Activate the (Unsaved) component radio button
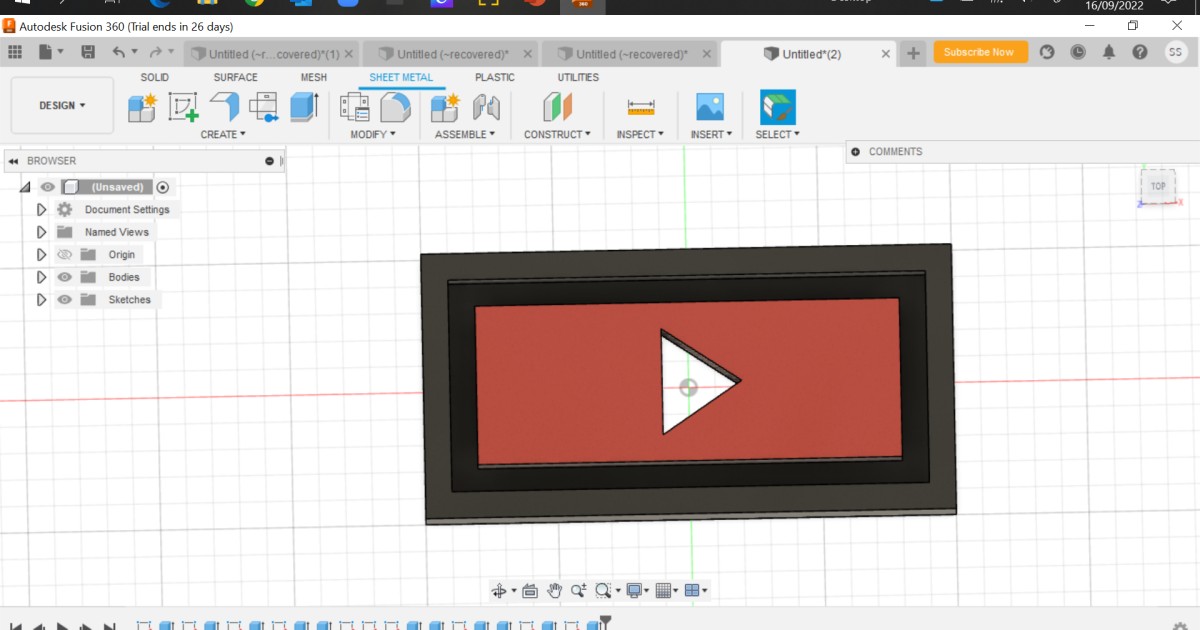This screenshot has width=1200, height=630. (x=163, y=187)
